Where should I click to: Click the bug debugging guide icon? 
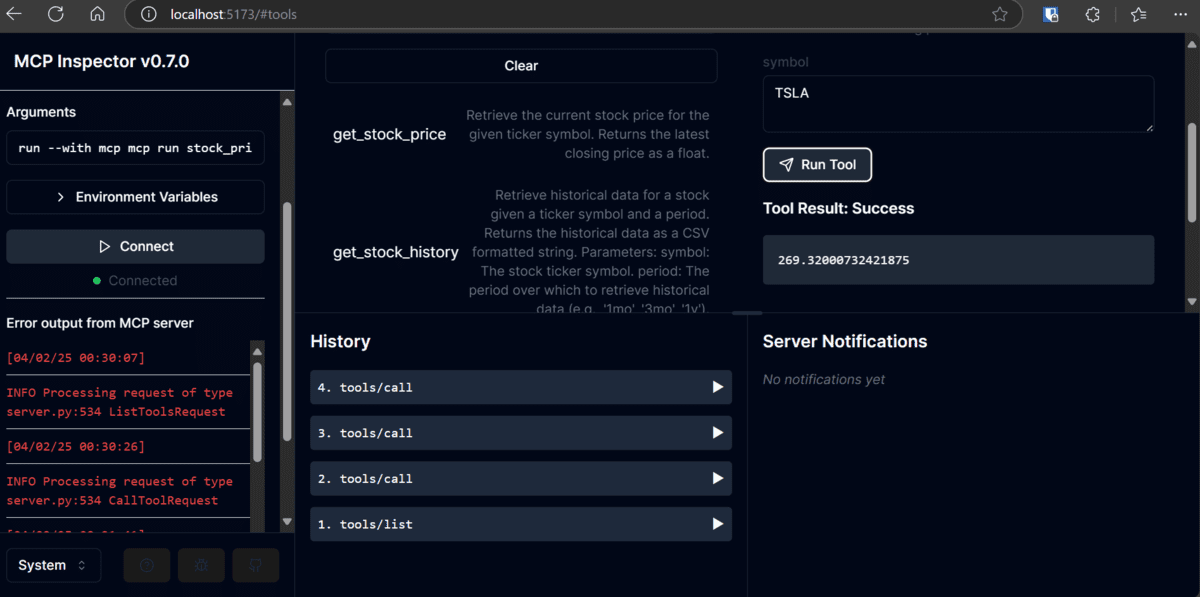[201, 565]
